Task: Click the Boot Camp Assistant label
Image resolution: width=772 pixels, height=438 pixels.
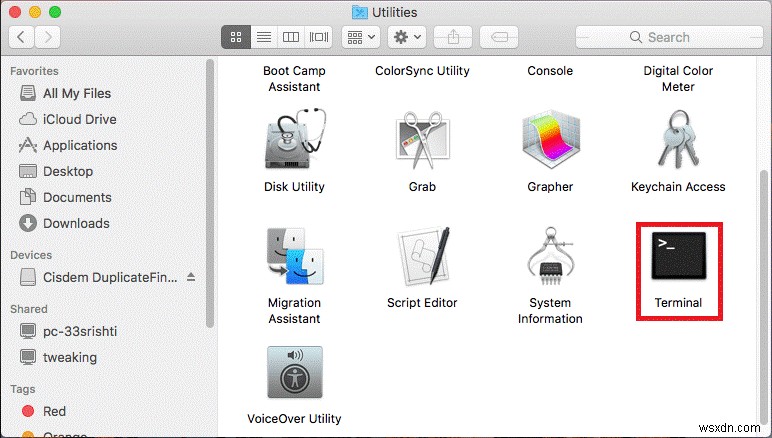Action: [294, 79]
